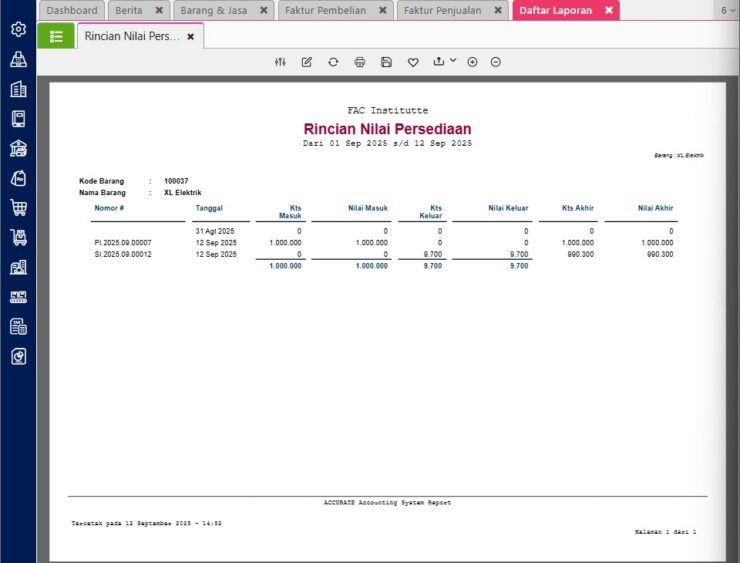Mark report as favorite with heart icon
The width and height of the screenshot is (740, 563).
pyautogui.click(x=413, y=62)
